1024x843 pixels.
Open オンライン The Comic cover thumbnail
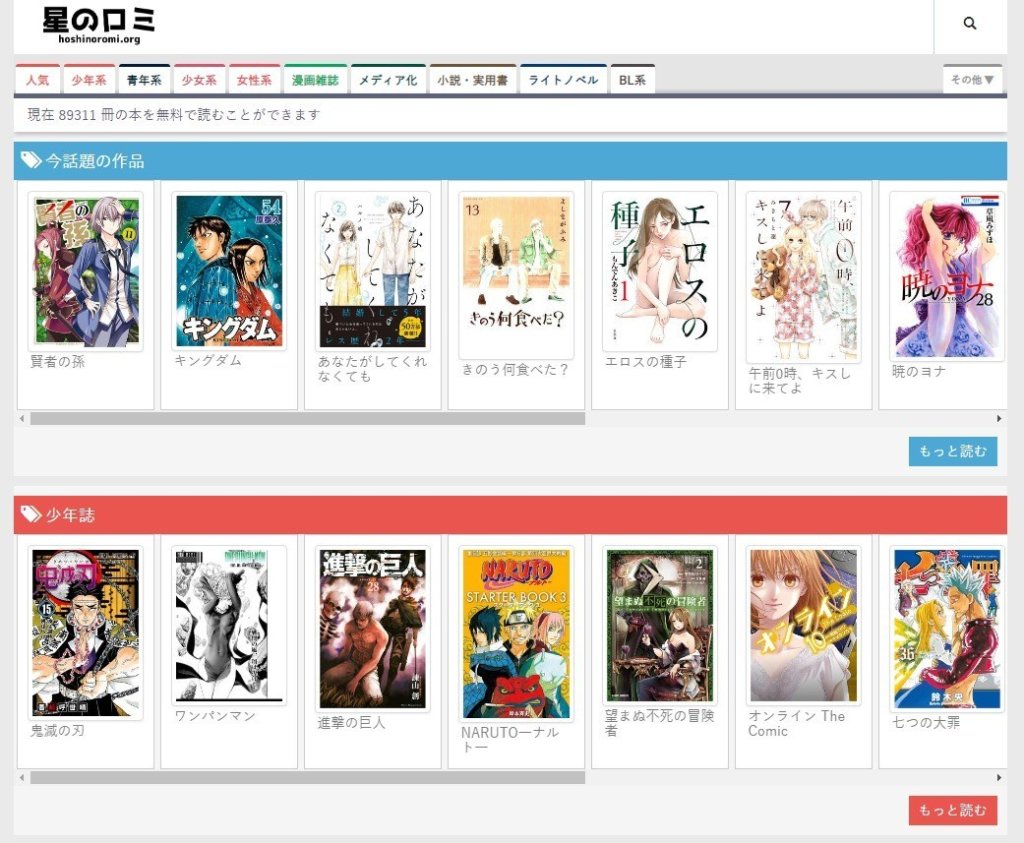[x=804, y=626]
